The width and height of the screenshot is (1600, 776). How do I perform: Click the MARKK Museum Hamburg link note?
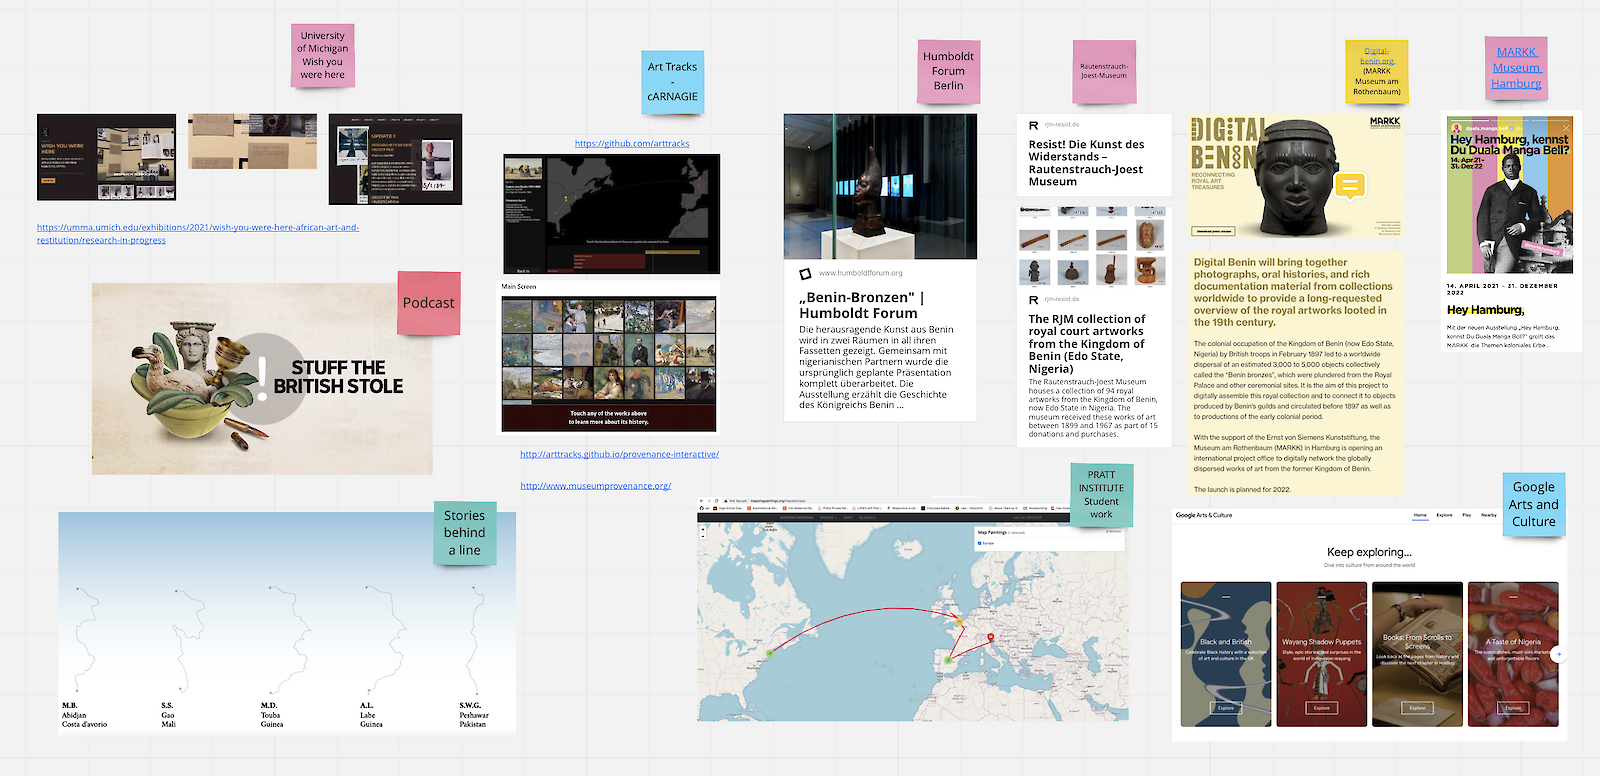[x=1516, y=68]
